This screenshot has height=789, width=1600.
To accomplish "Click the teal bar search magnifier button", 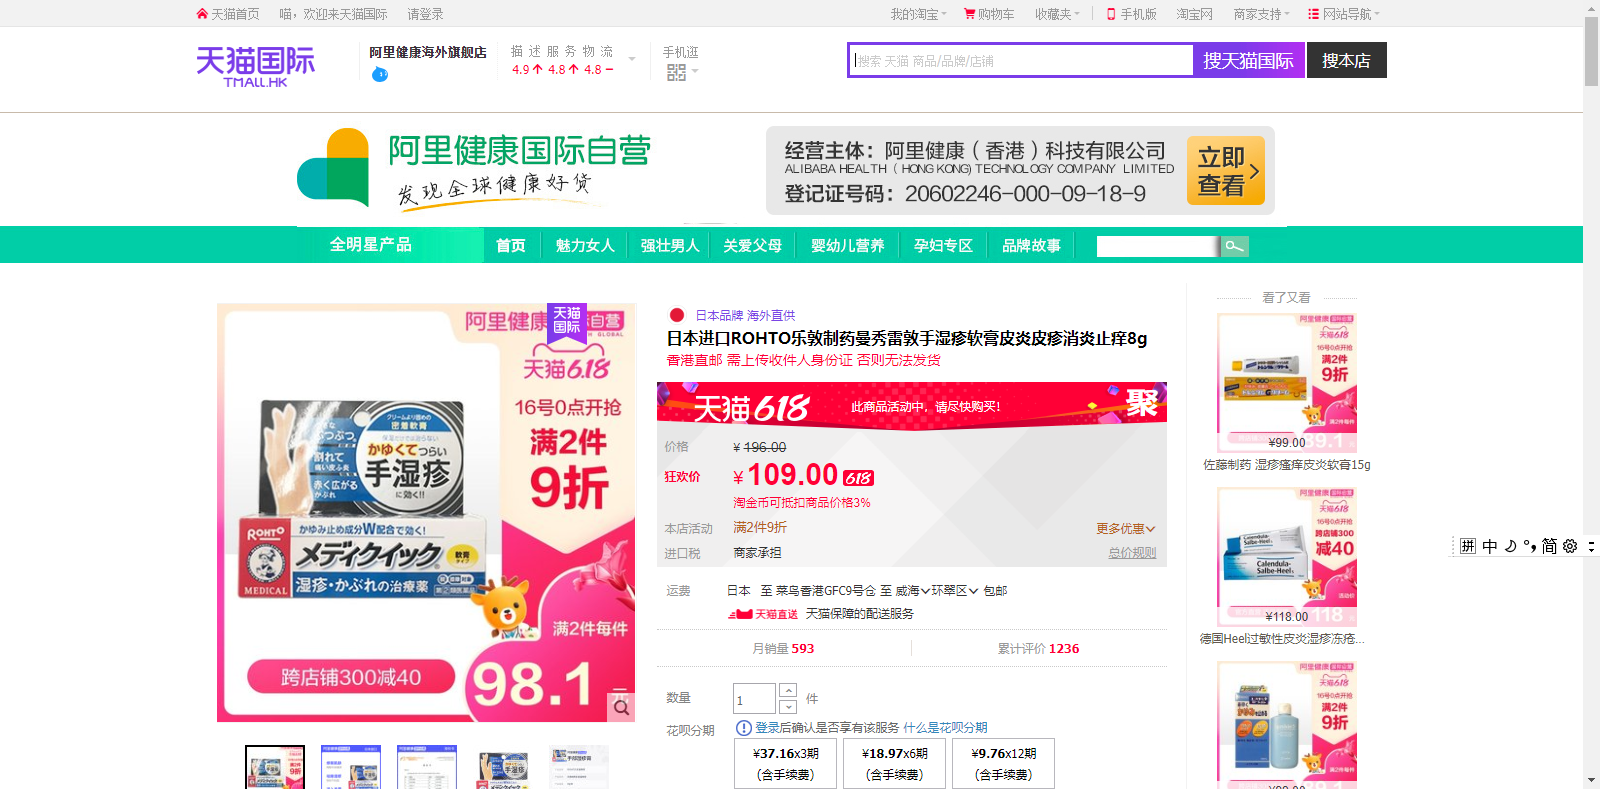I will [1235, 246].
